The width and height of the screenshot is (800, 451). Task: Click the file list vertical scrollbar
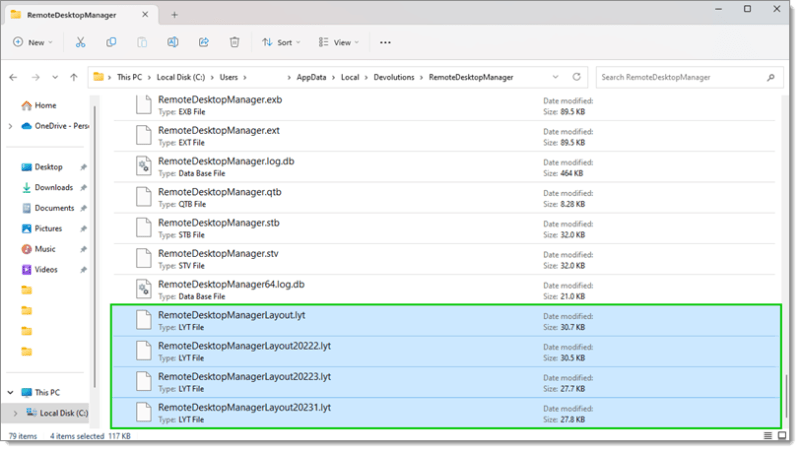tap(786, 398)
